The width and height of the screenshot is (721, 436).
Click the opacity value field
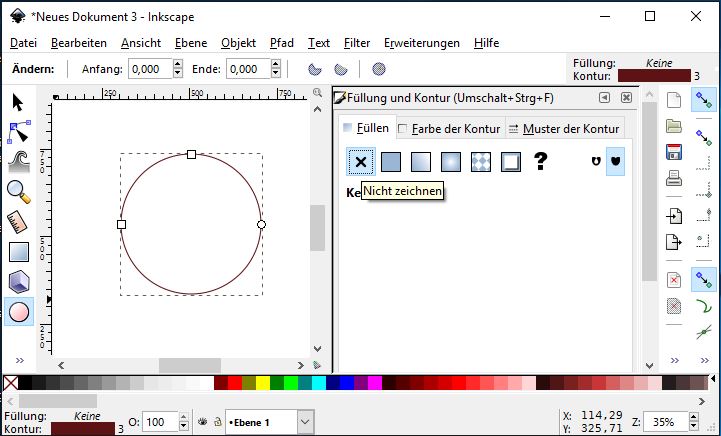coord(160,422)
